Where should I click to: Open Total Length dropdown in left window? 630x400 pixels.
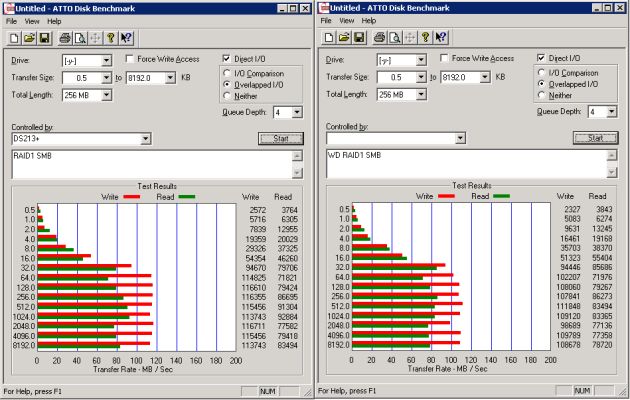point(106,95)
